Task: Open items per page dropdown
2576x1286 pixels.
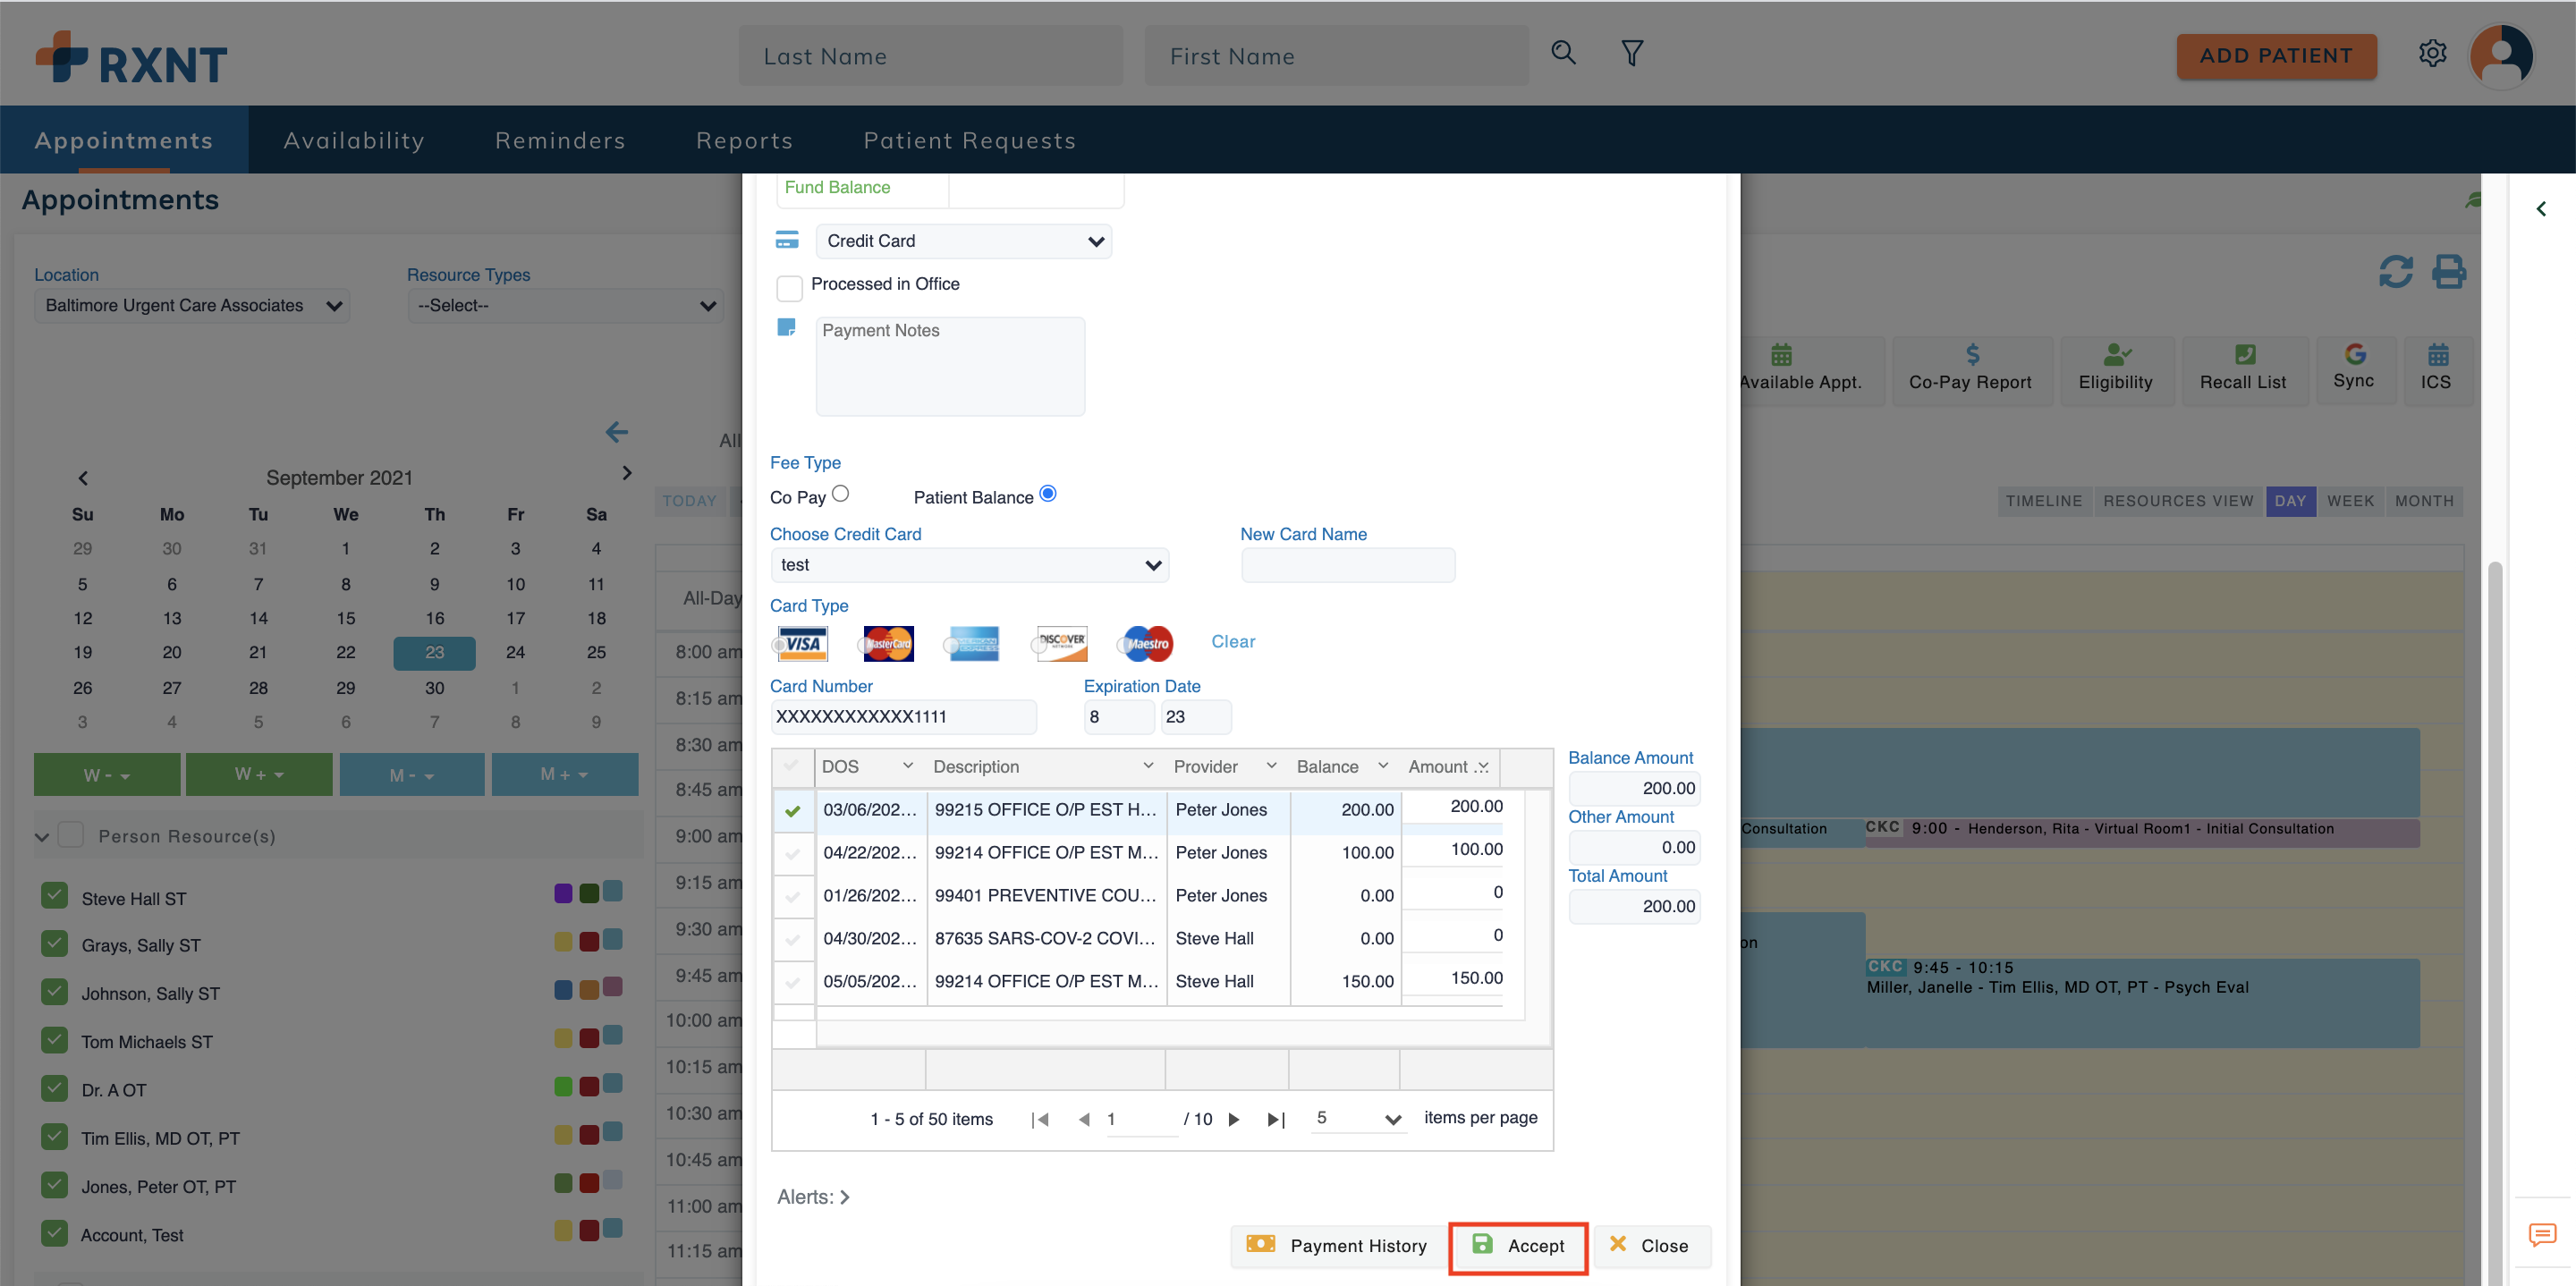Action: tap(1358, 1118)
